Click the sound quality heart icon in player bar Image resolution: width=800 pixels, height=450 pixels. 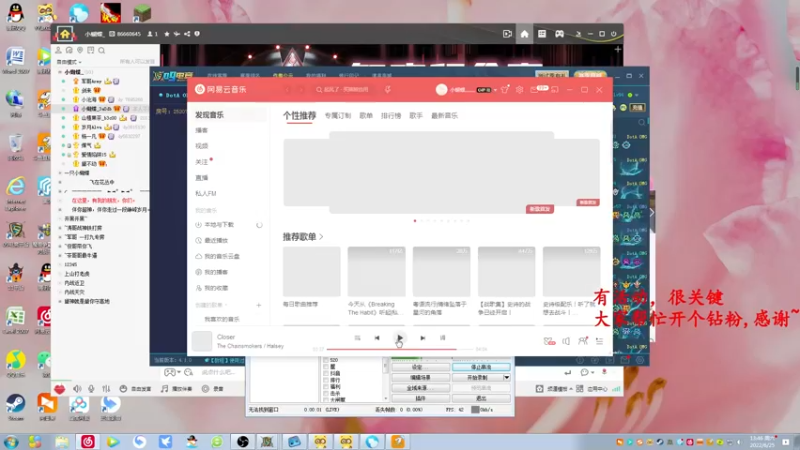(549, 341)
